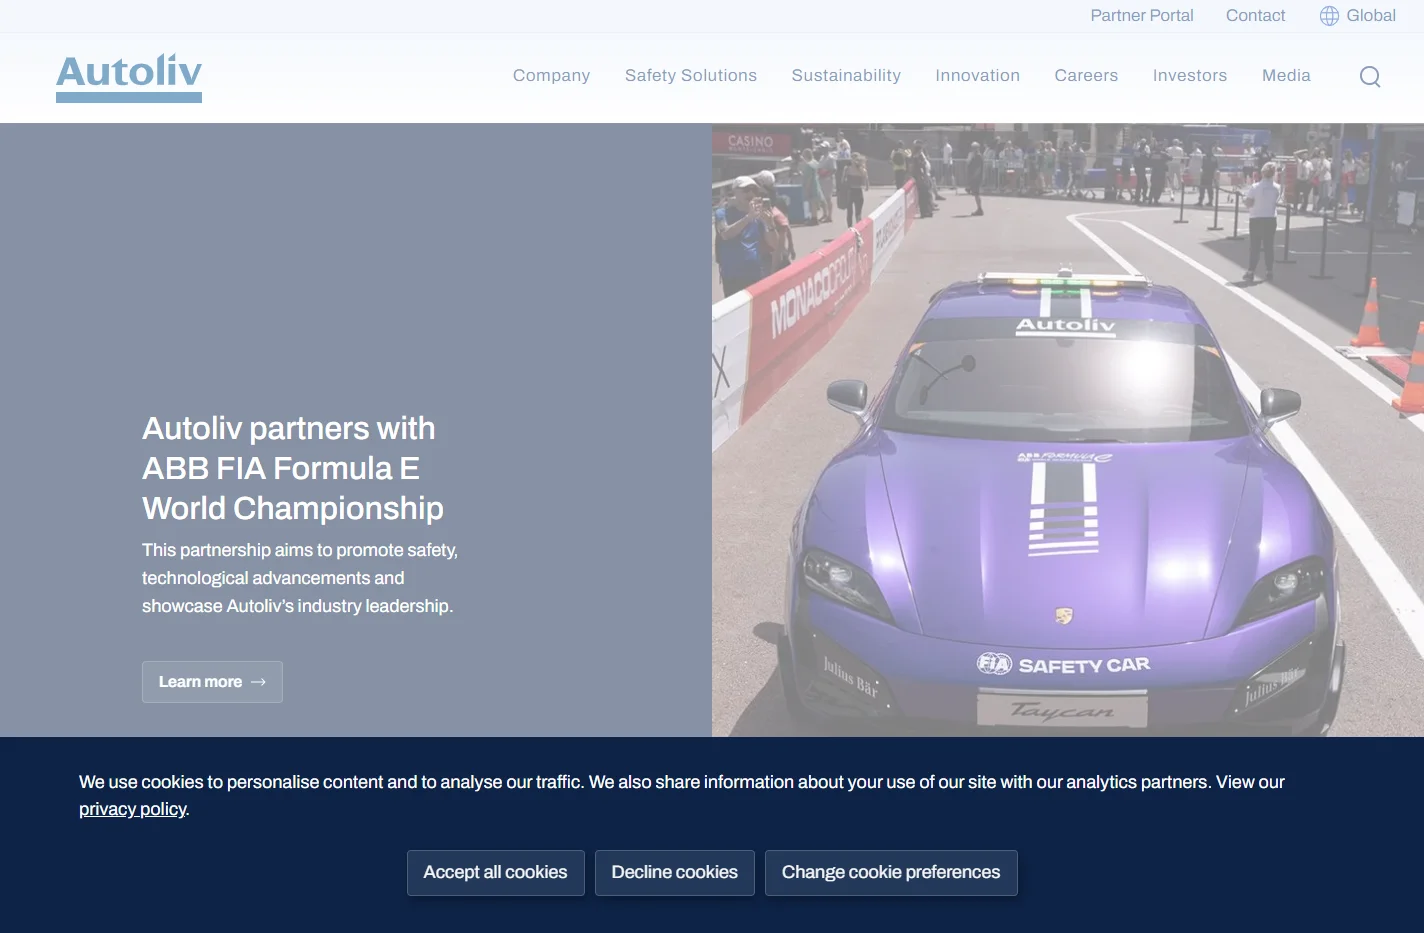This screenshot has height=933, width=1424.
Task: Open the Careers menu
Action: 1086,76
